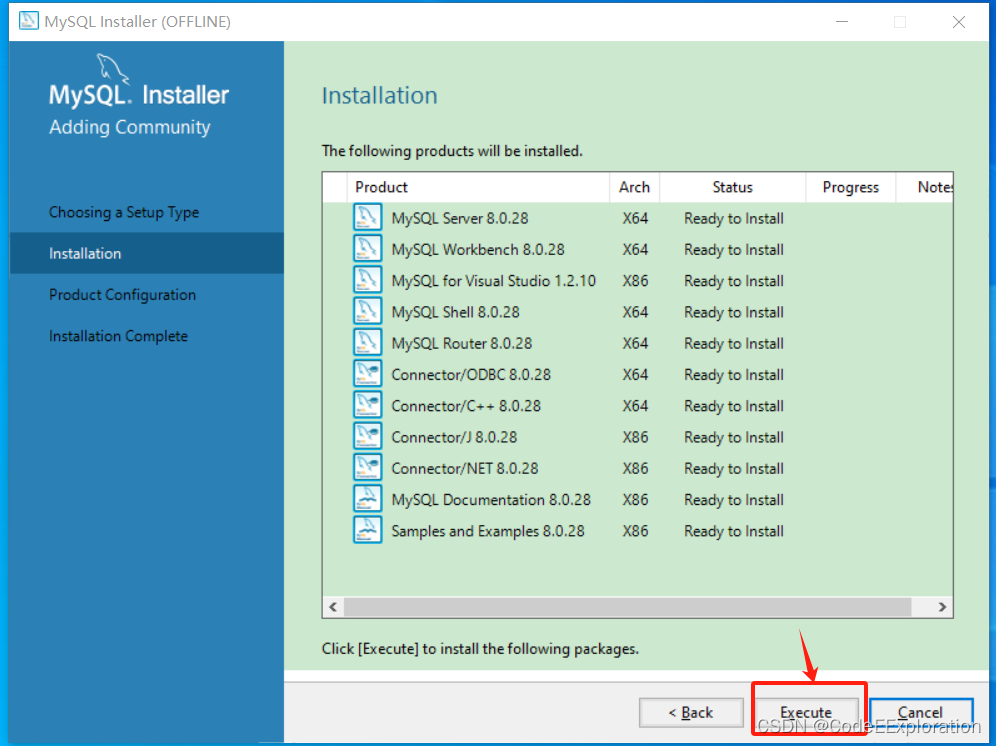Click Ready to Install status for Samples and Examples

734,531
